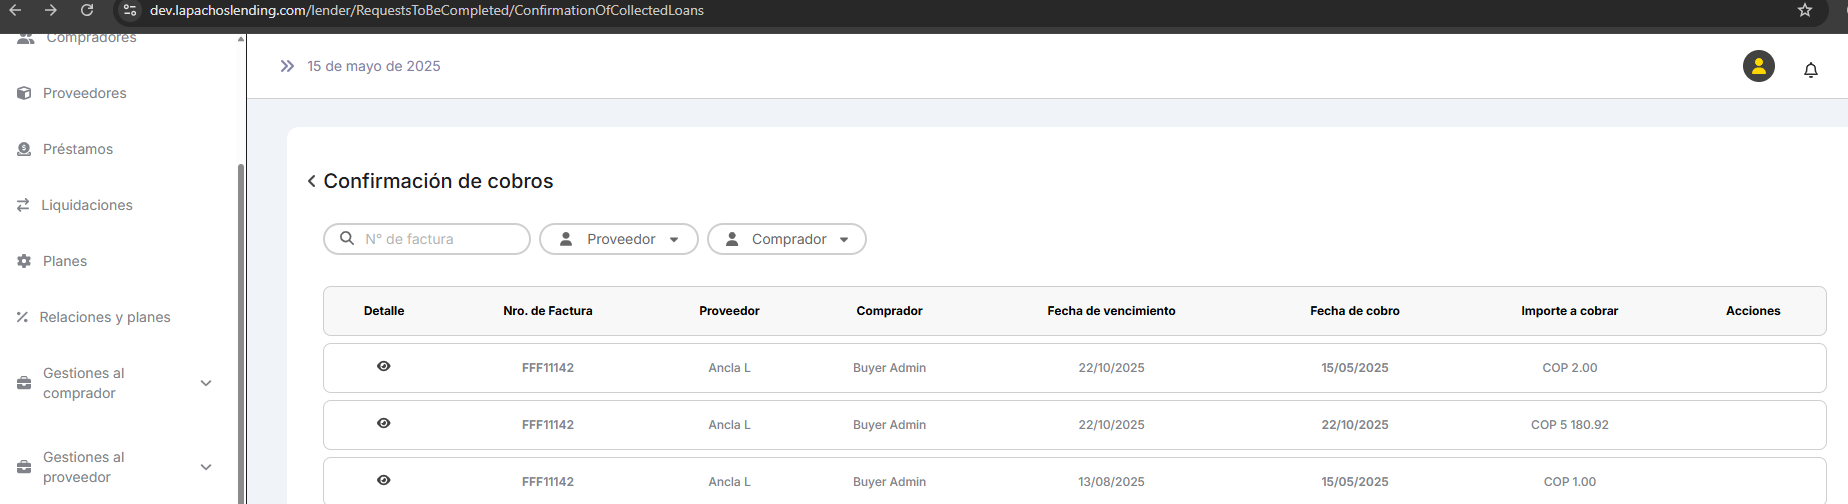Bookmark page with the star icon
The height and width of the screenshot is (504, 1848).
pyautogui.click(x=1804, y=10)
